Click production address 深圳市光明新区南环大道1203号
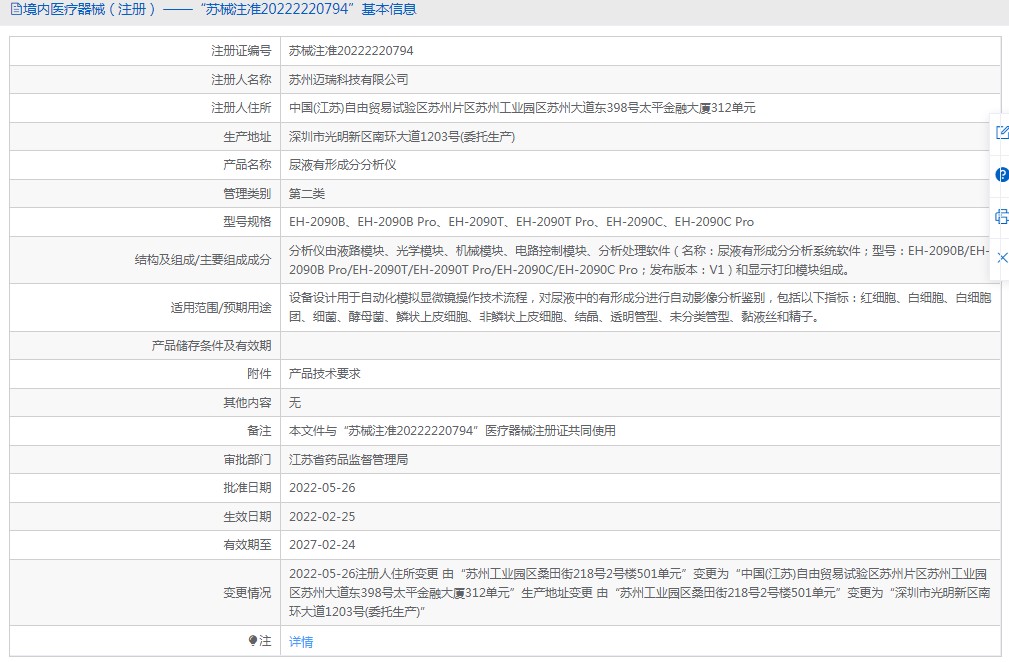 [x=402, y=136]
